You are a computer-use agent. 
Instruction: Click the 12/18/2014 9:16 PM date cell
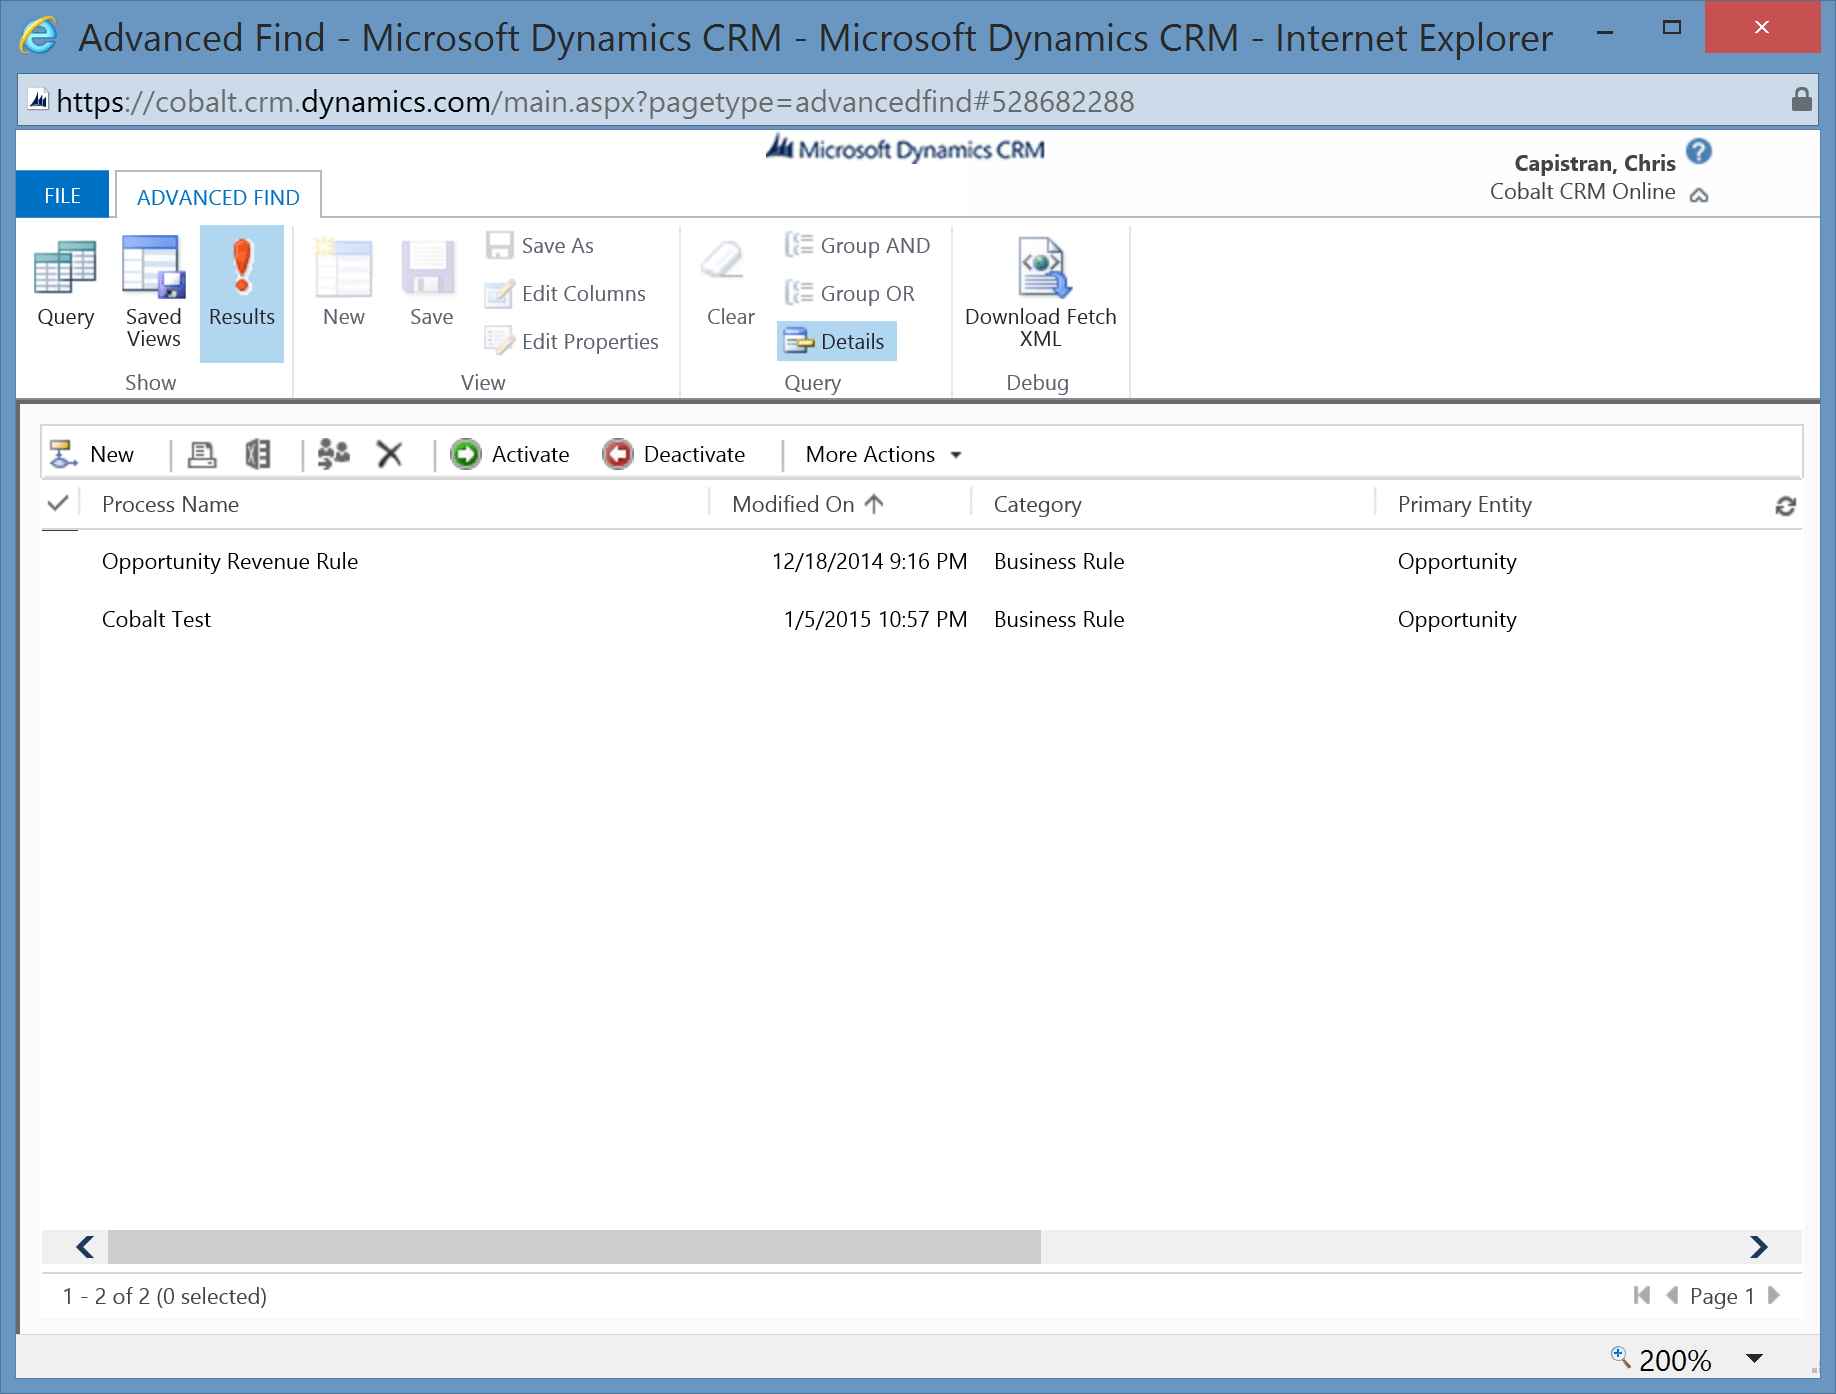[x=869, y=561]
